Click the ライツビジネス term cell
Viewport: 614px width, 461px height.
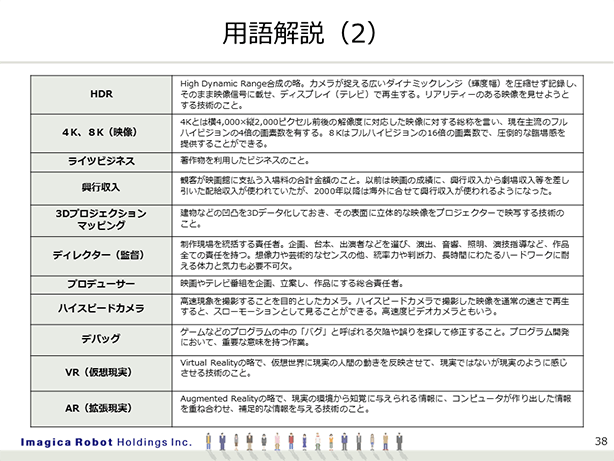point(101,161)
